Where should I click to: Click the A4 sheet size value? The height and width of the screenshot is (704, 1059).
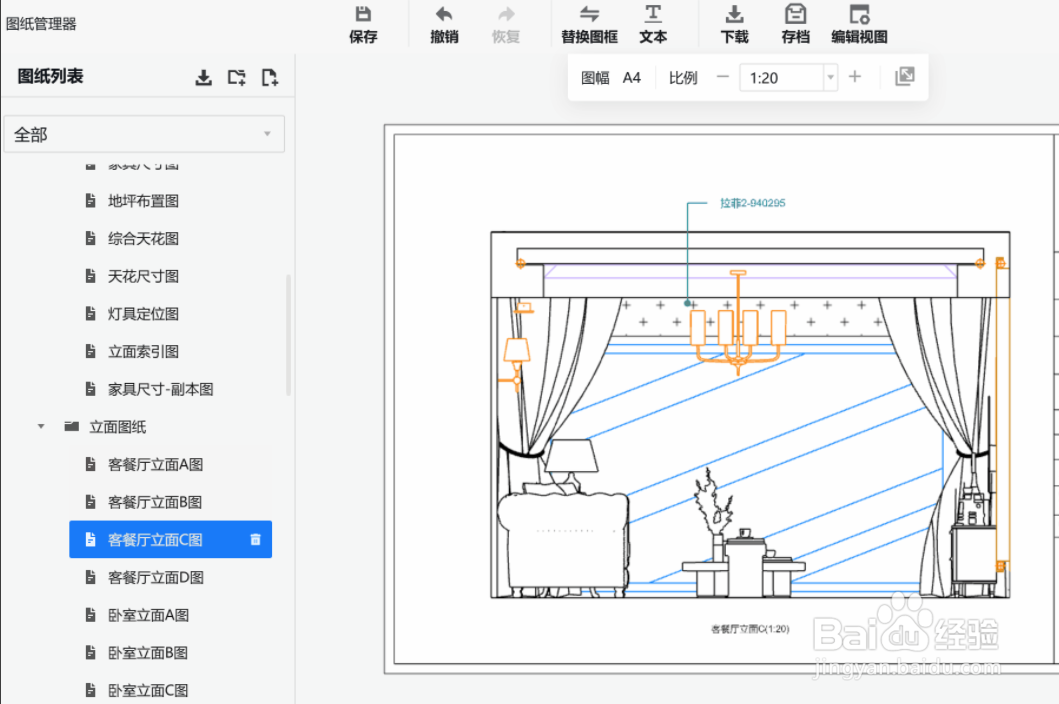pos(631,78)
